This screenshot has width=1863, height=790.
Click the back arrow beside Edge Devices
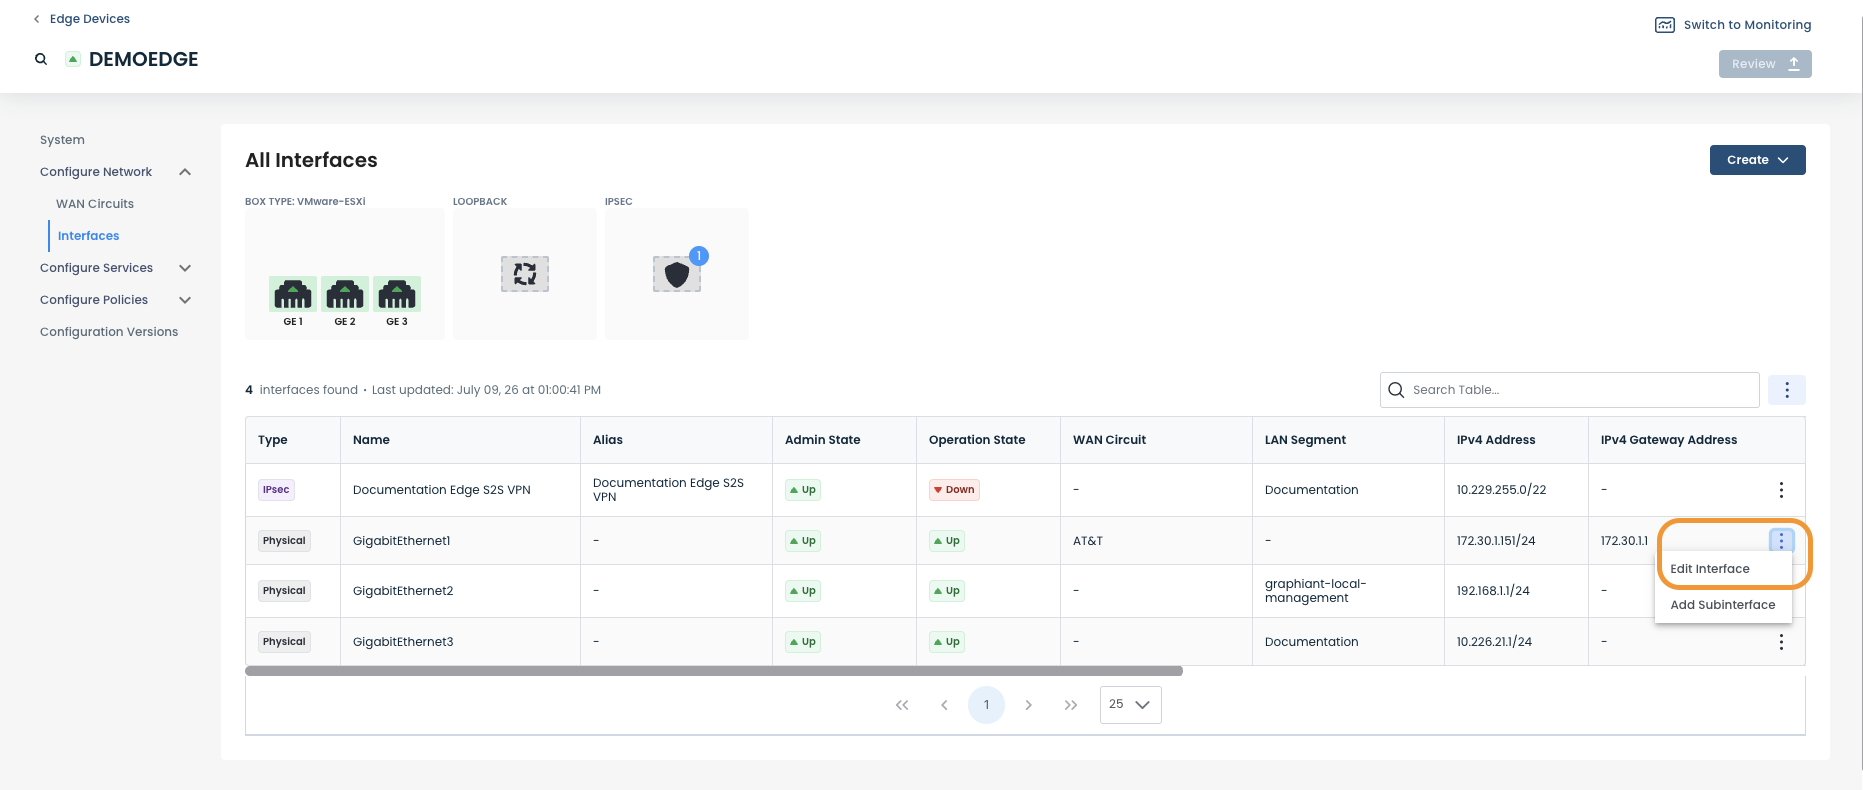37,19
